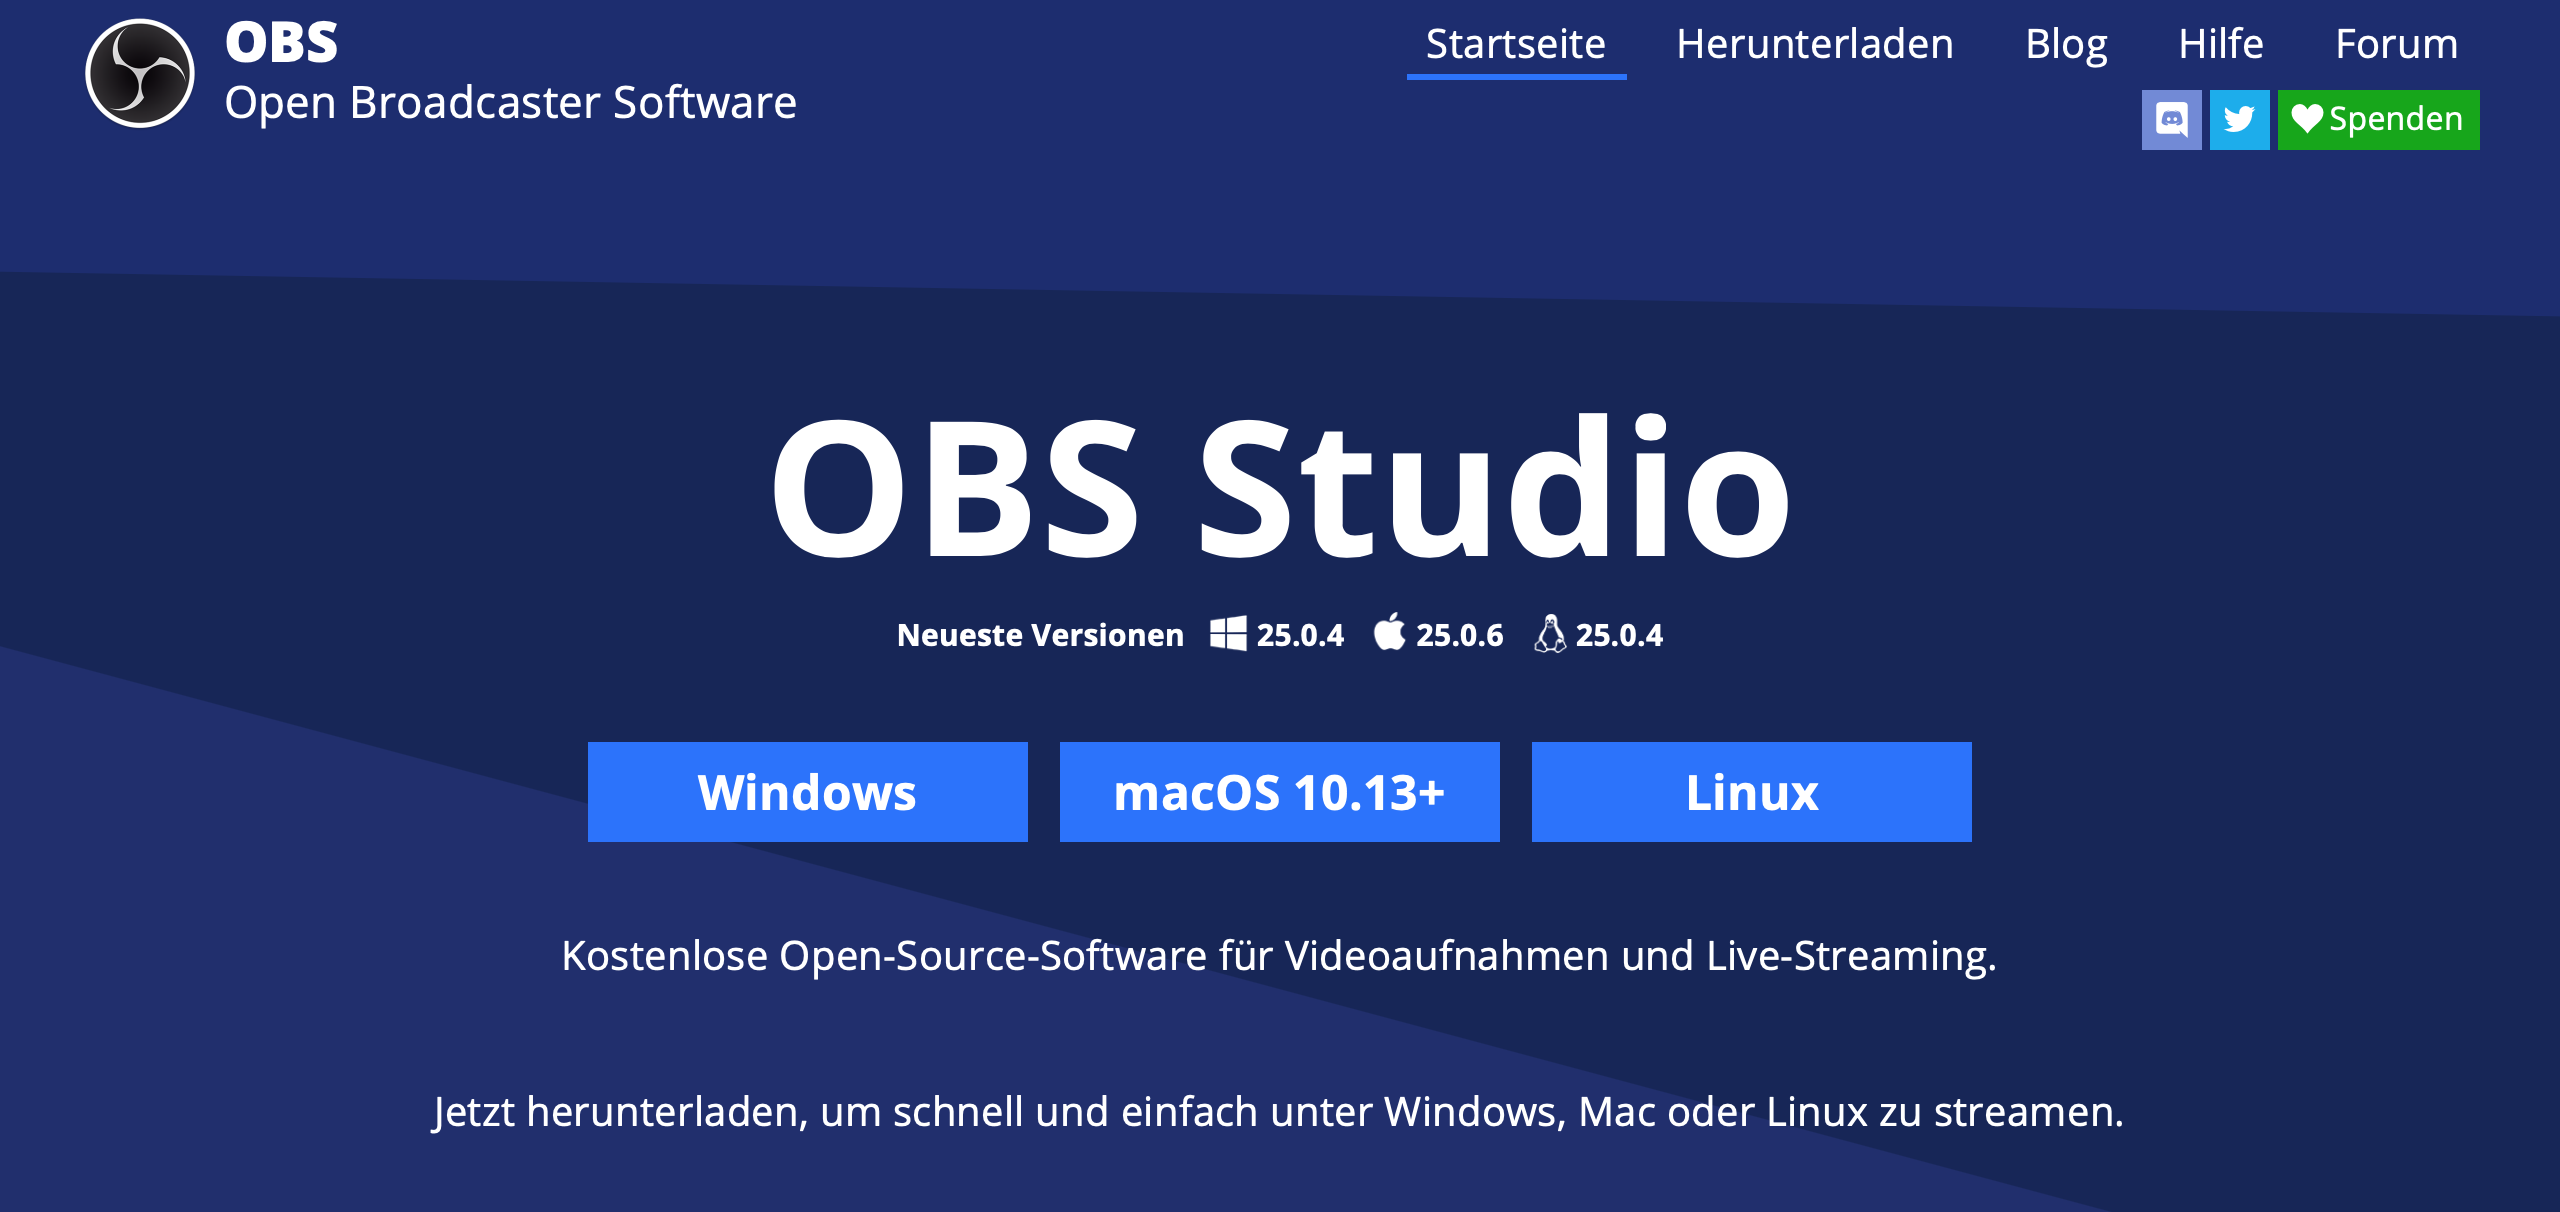The image size is (2560, 1212).
Task: Open the Blog menu item
Action: pos(2066,44)
